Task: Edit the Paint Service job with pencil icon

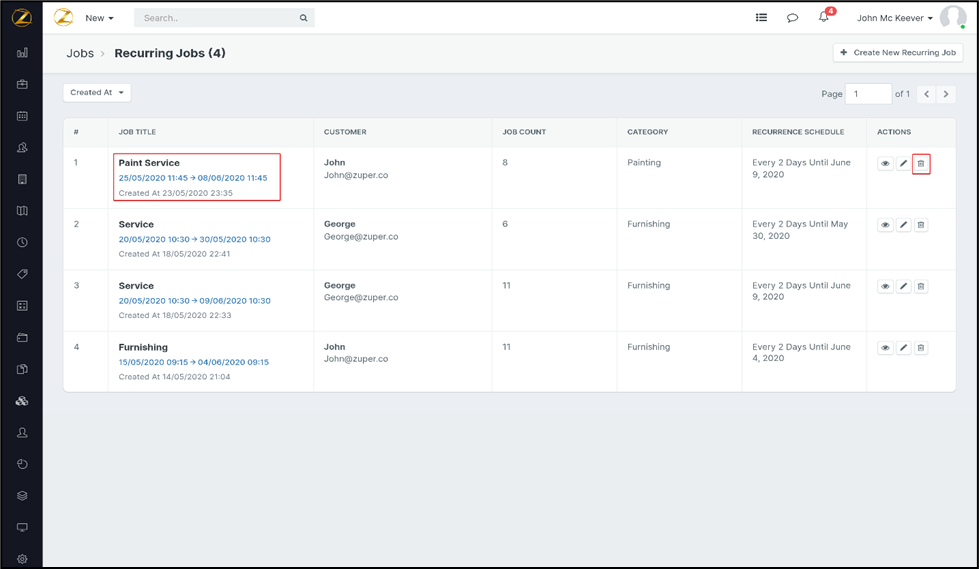Action: pyautogui.click(x=903, y=164)
